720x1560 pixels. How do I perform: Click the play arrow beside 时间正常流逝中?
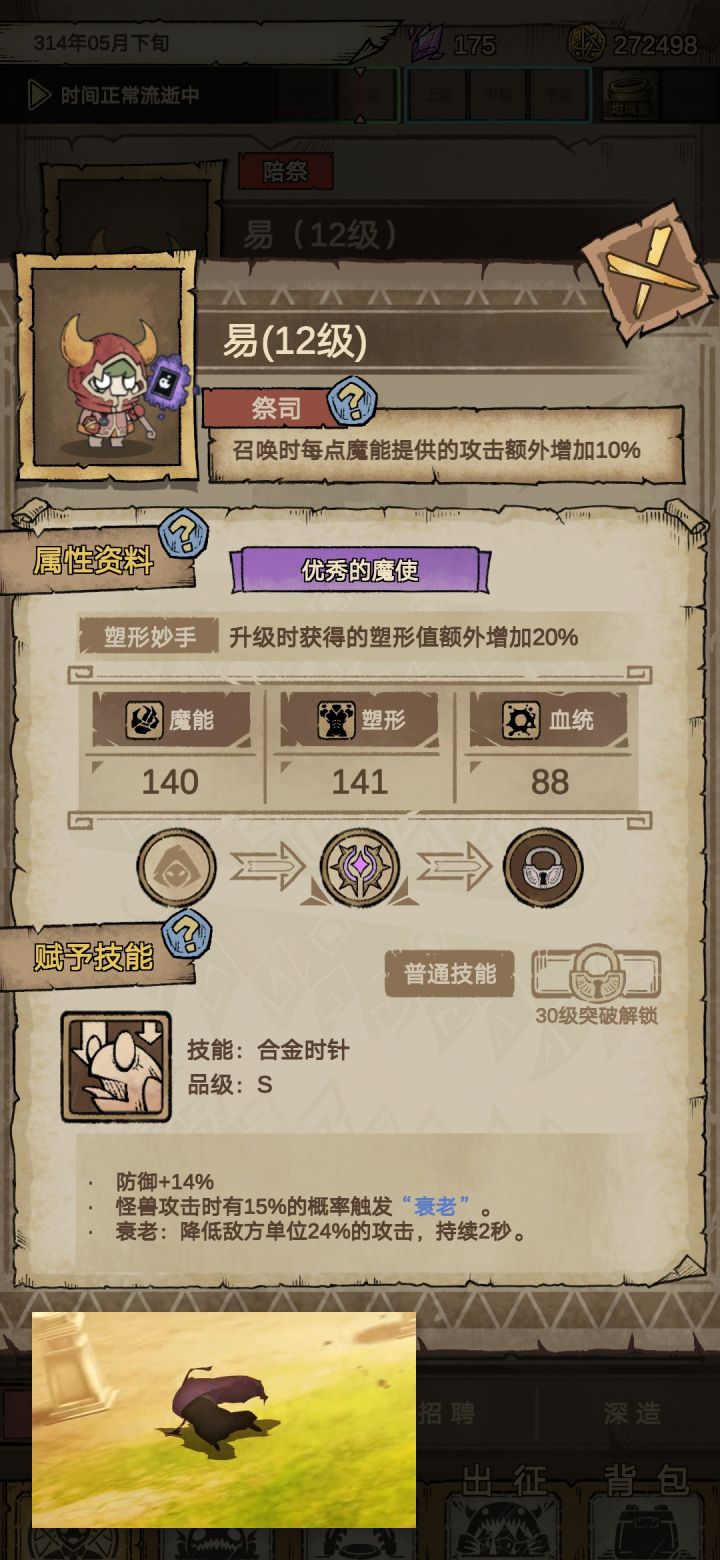click(x=39, y=95)
